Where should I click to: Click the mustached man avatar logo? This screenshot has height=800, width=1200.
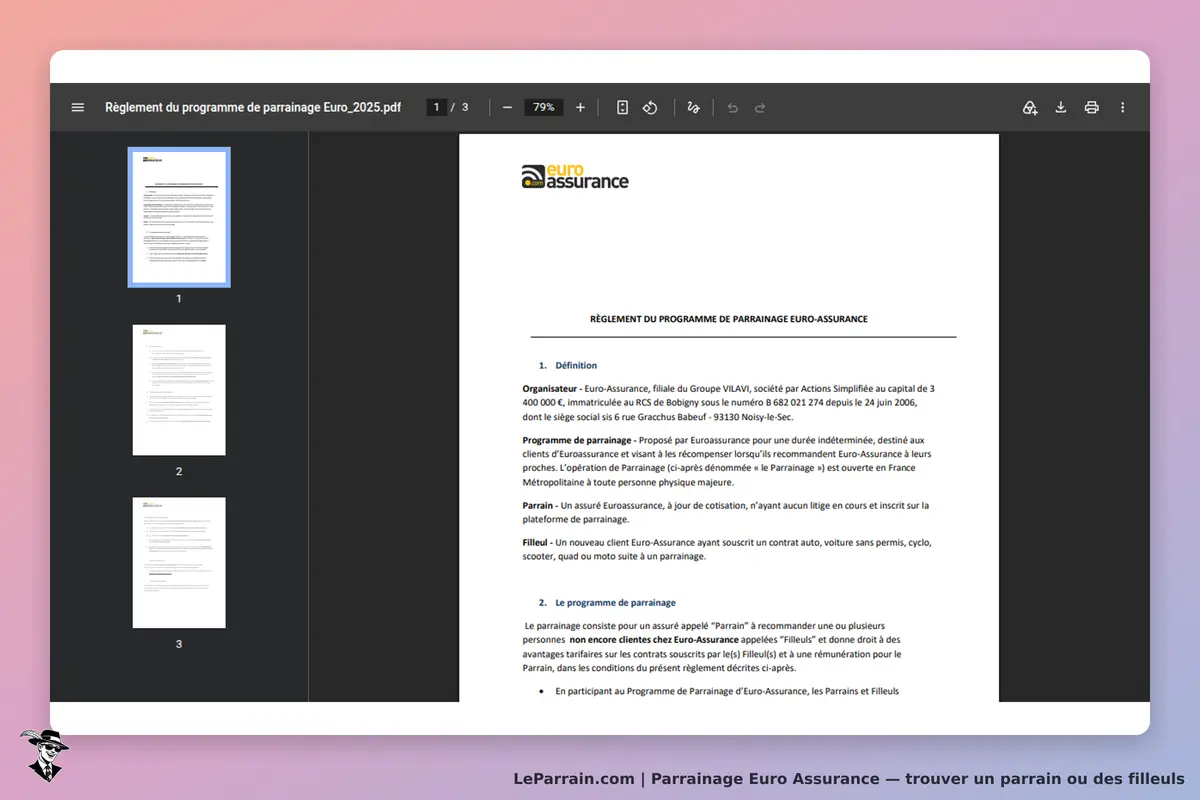[43, 755]
